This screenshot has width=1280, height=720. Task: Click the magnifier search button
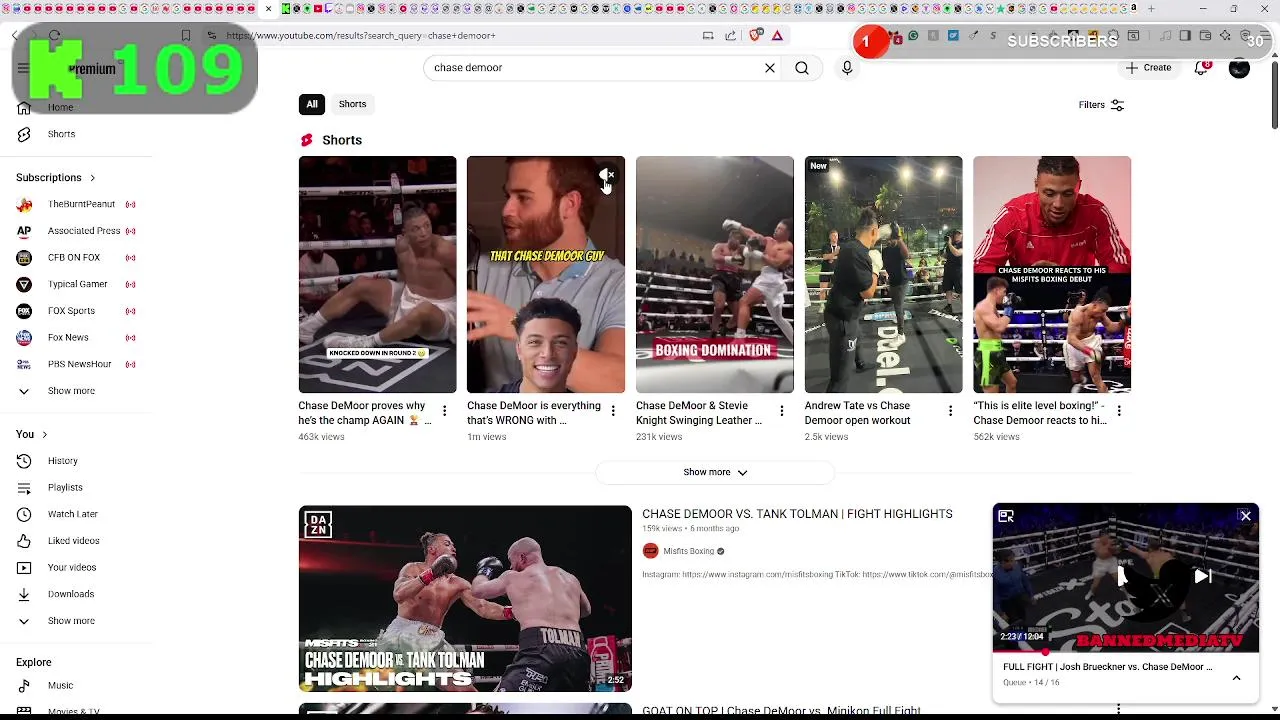tap(802, 68)
